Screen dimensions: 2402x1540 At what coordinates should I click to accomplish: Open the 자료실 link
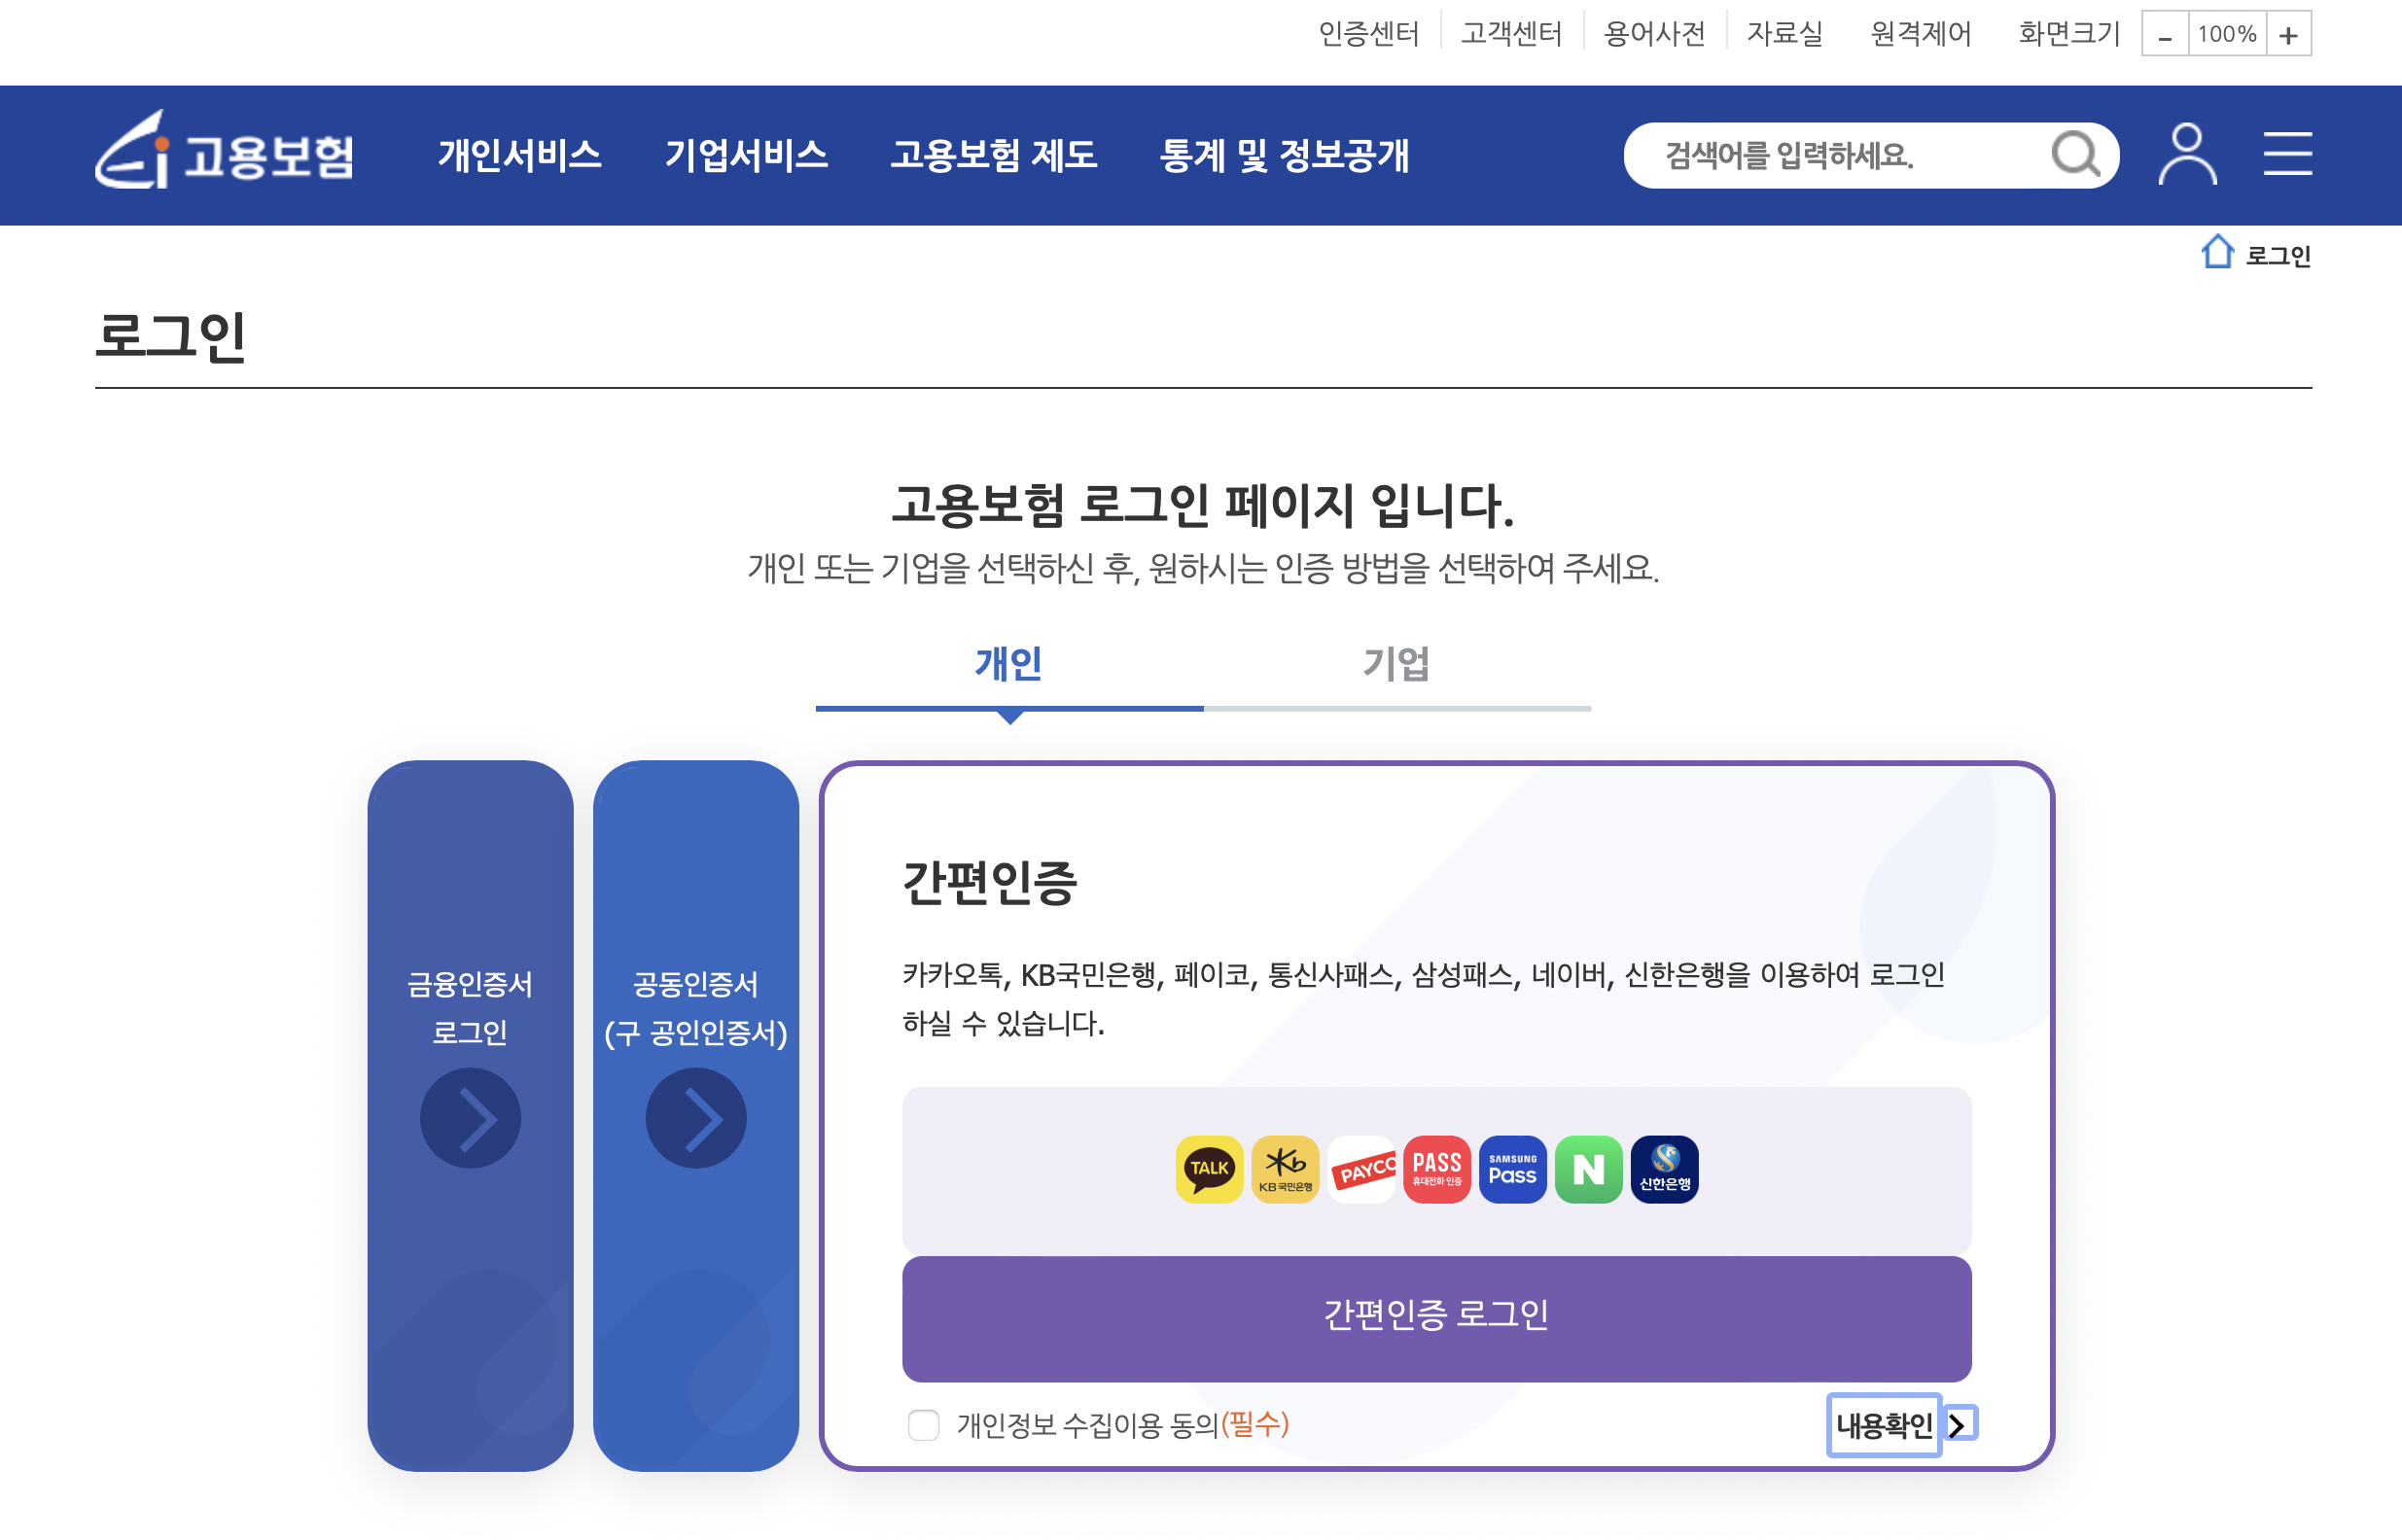(1784, 34)
